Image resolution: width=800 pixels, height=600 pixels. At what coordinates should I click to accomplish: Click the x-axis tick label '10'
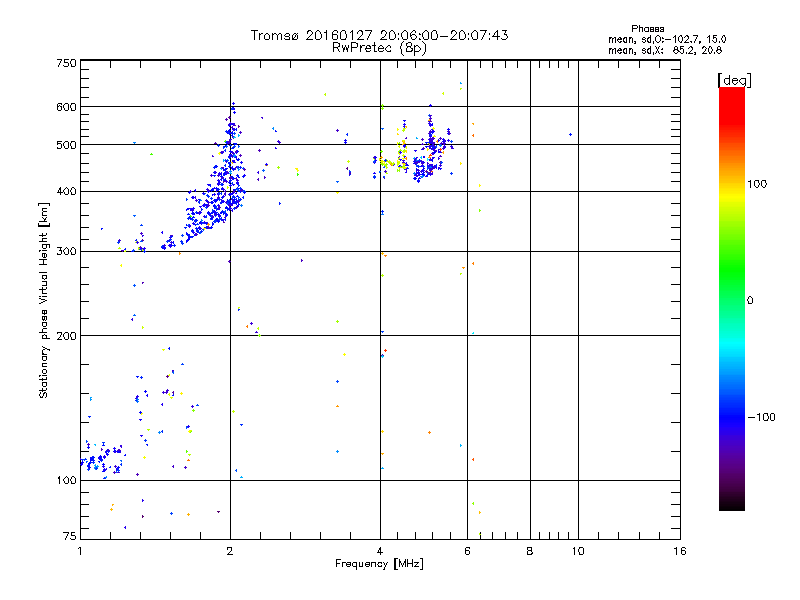pyautogui.click(x=578, y=551)
